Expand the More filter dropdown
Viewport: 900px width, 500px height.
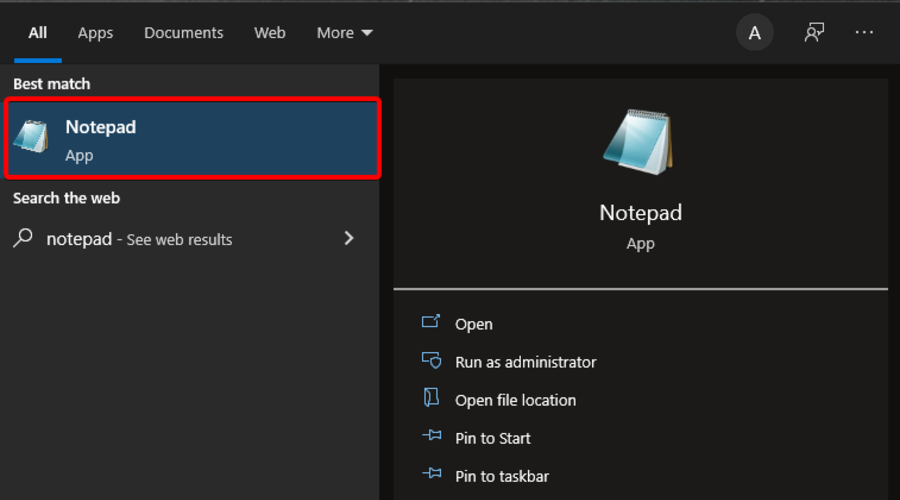point(344,33)
